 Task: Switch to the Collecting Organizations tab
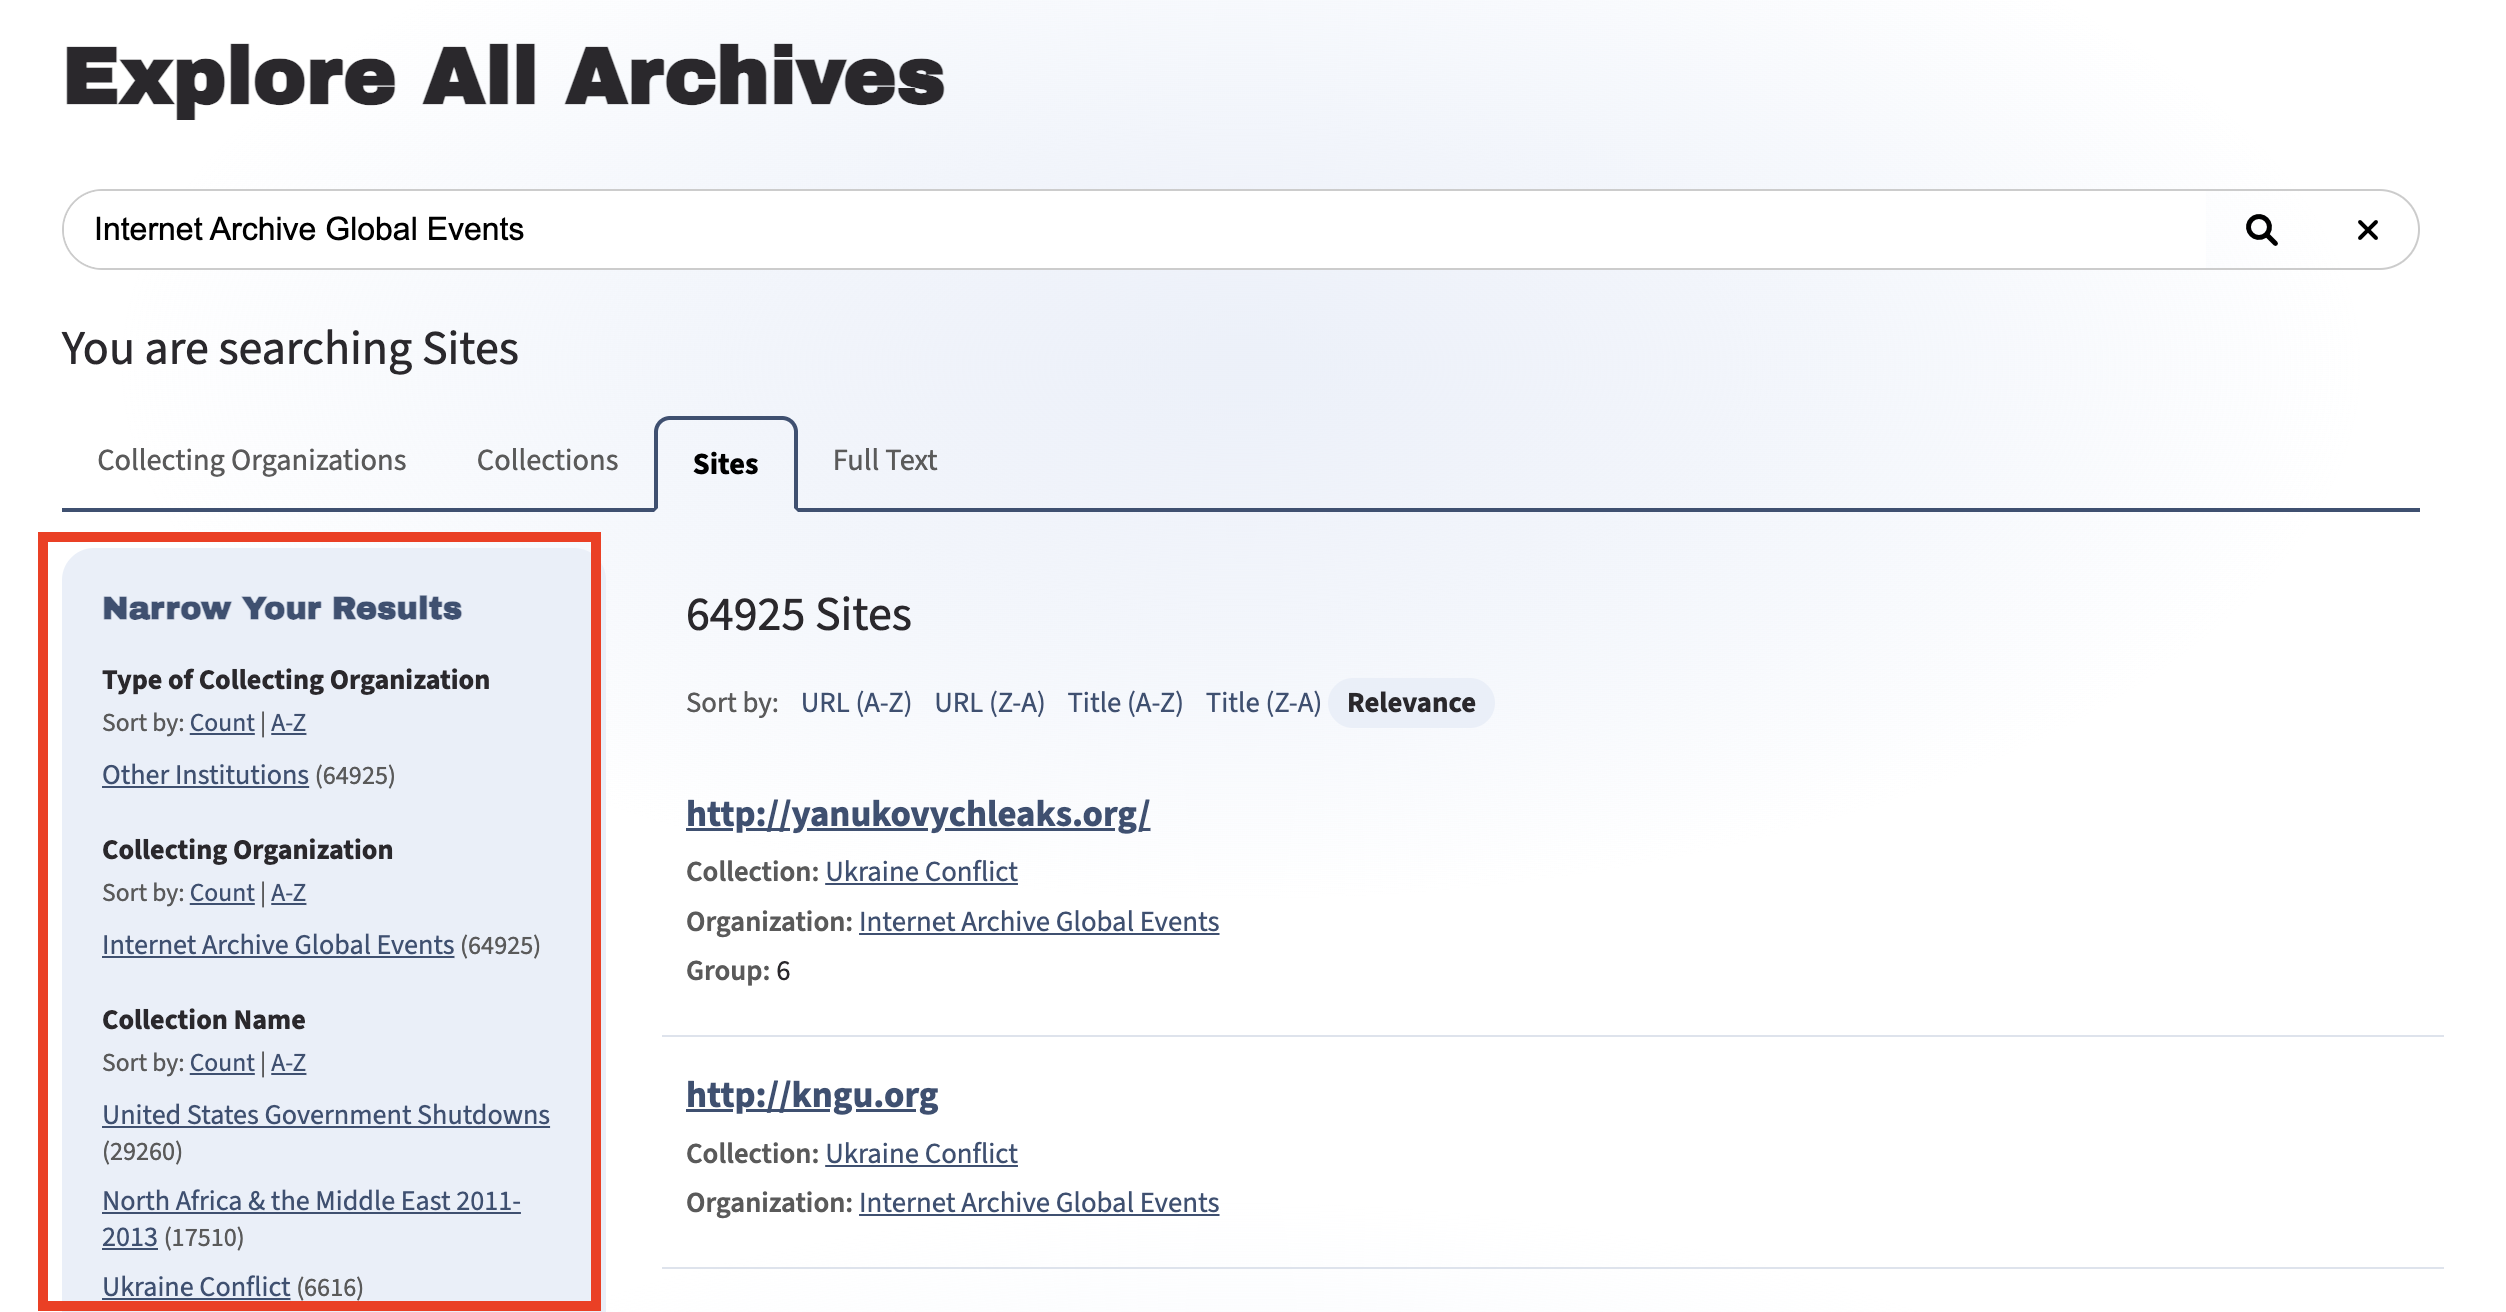coord(251,460)
